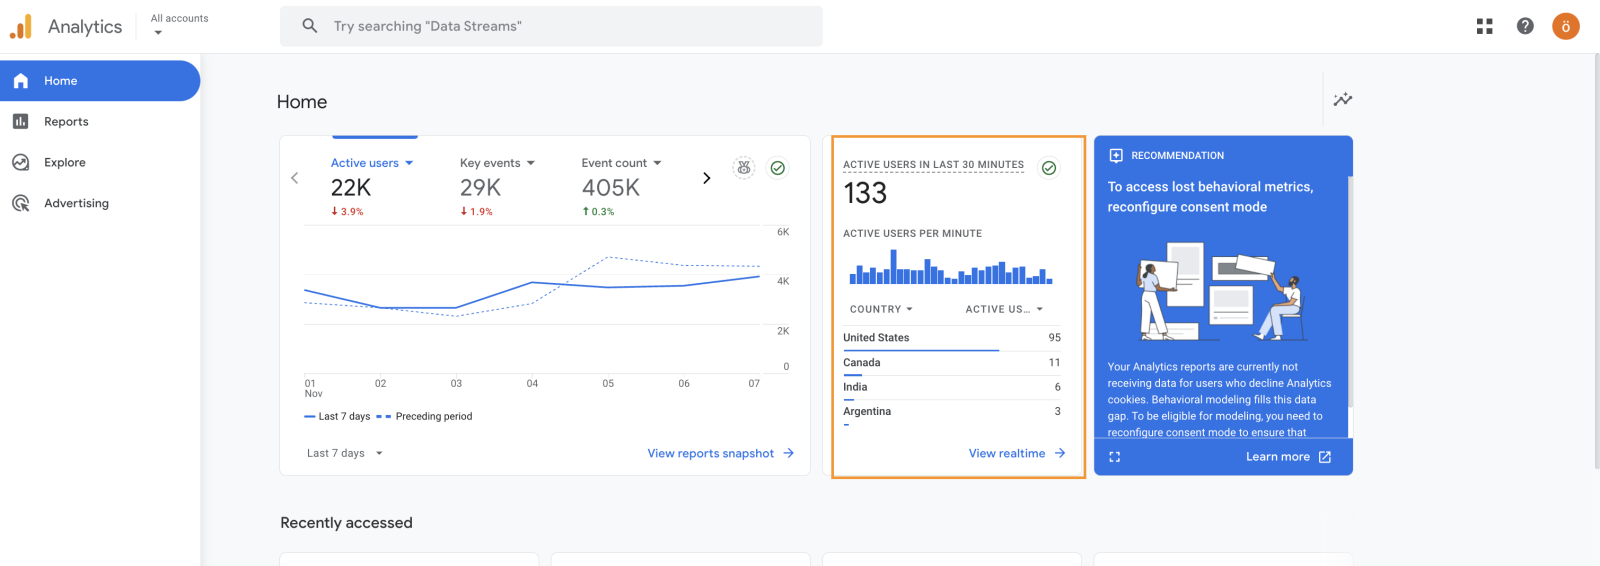1600x566 pixels.
Task: Click the green check icon on chart card
Action: [778, 168]
